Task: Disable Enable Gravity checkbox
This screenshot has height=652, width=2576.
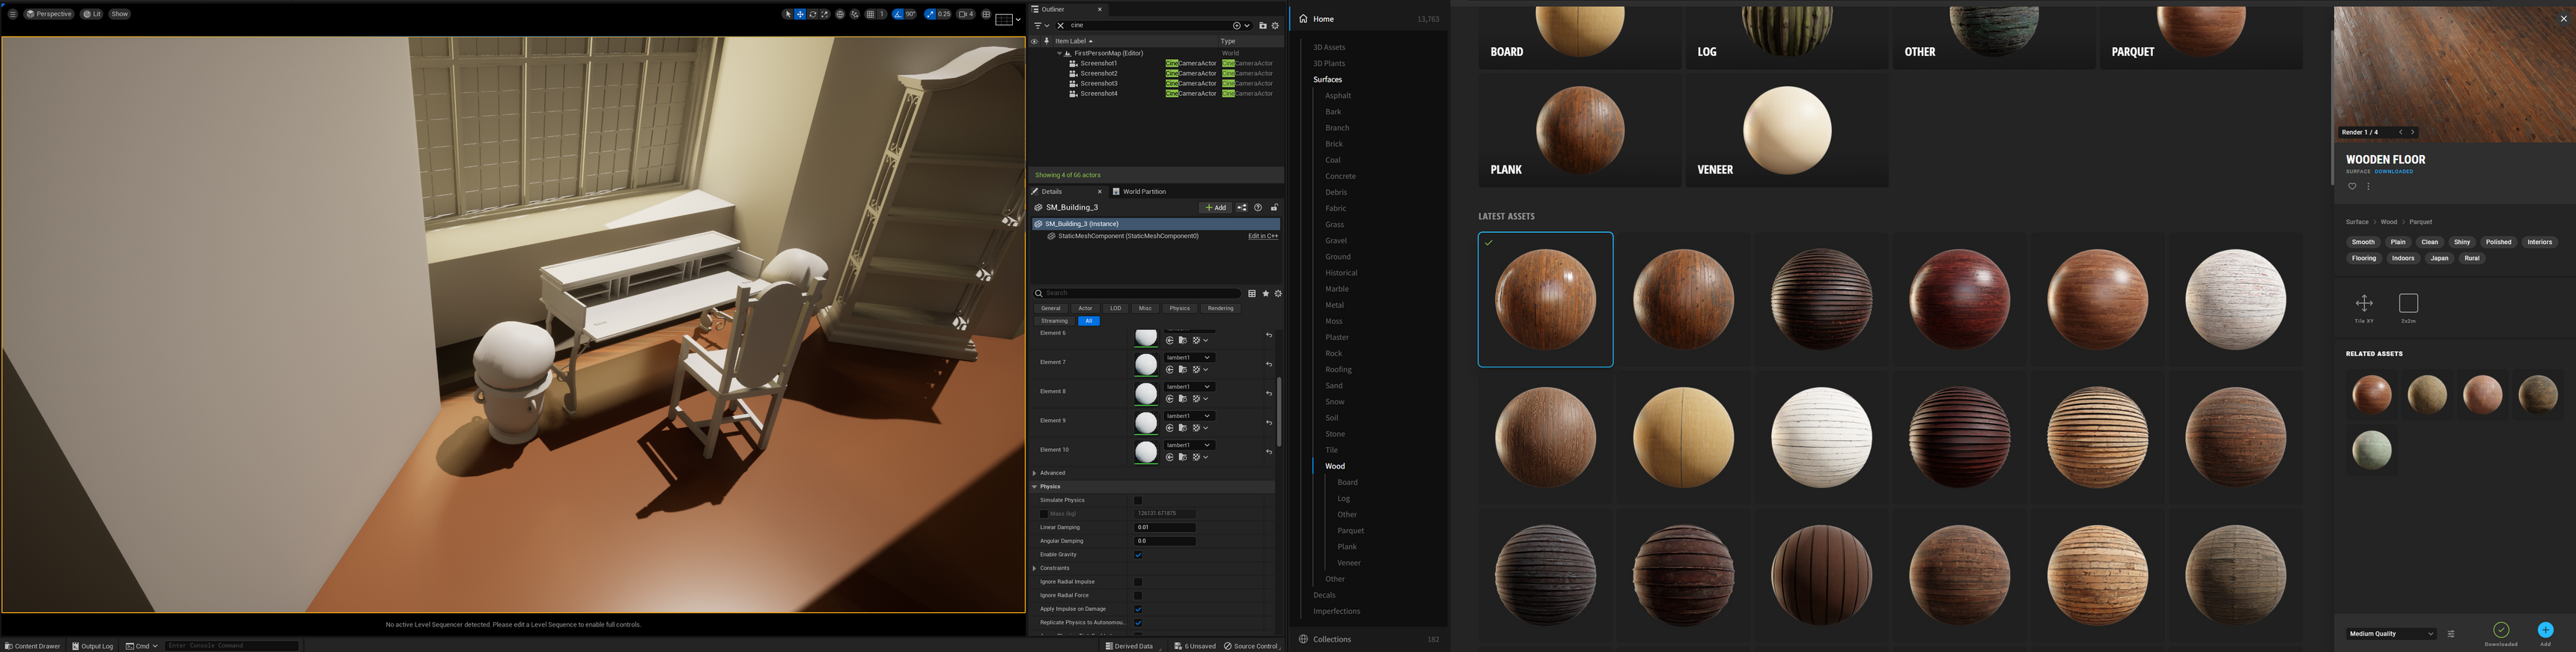Action: (1138, 555)
